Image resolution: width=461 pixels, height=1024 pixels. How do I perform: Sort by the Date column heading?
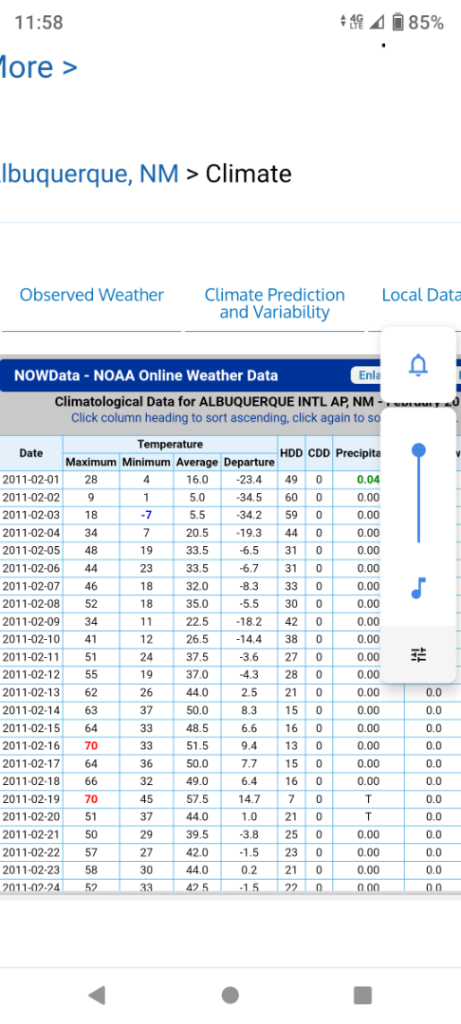[31, 453]
